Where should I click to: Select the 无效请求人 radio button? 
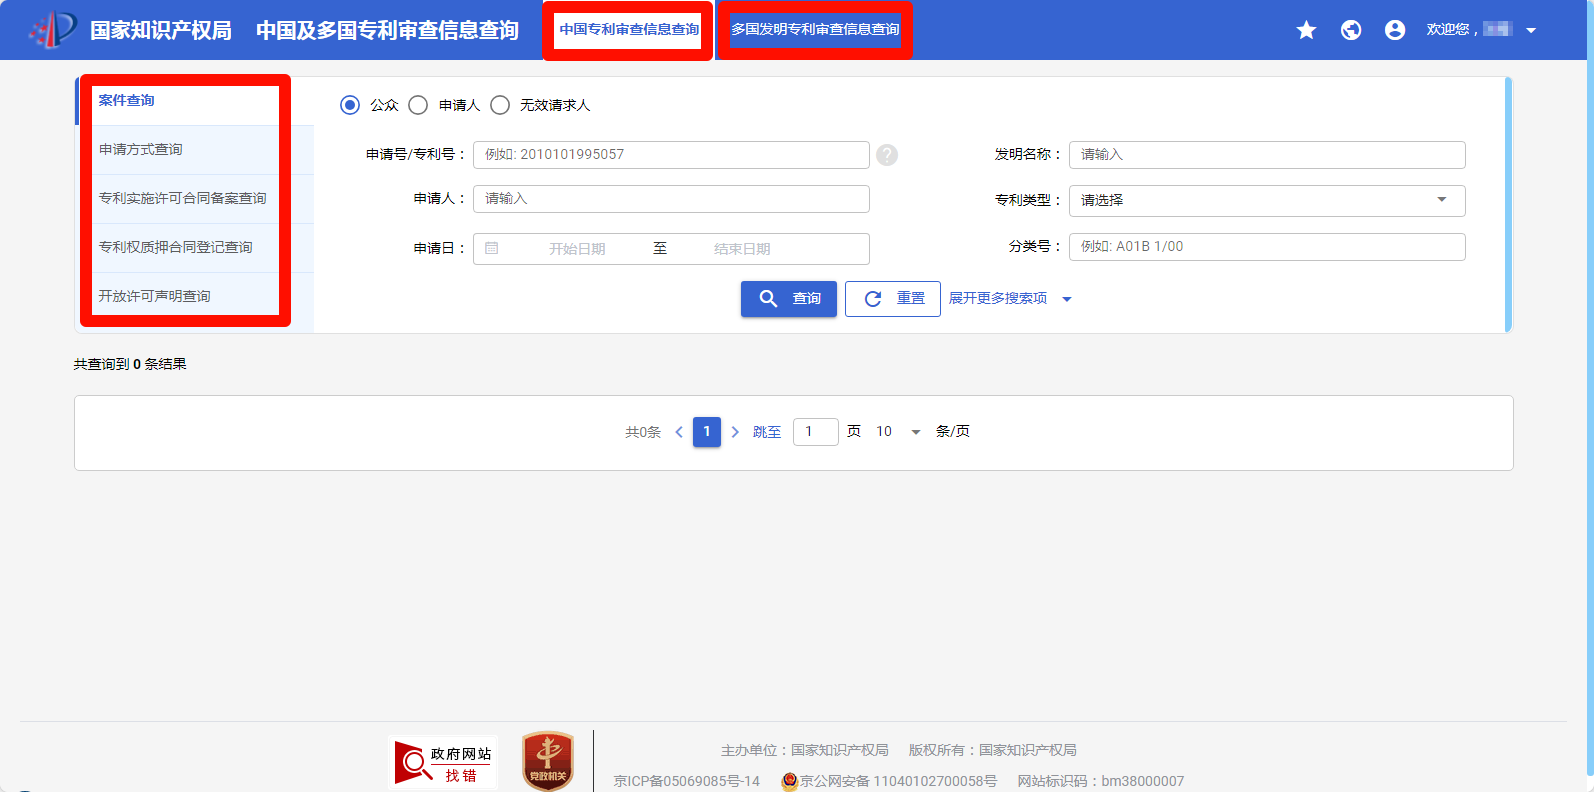(x=500, y=105)
